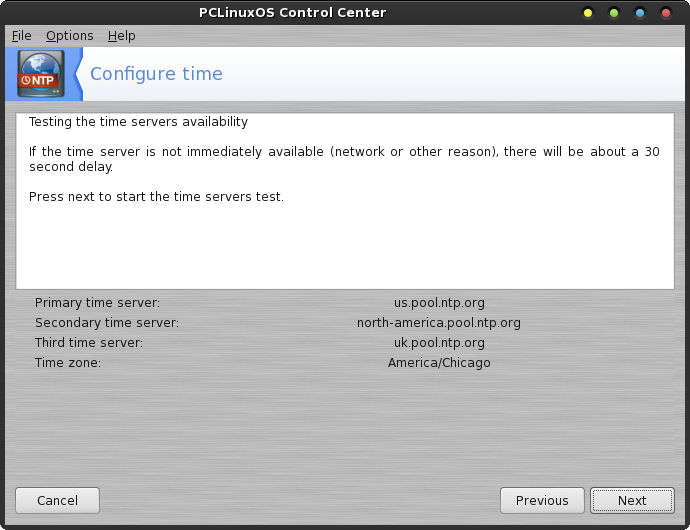690x530 pixels.
Task: Cancel the time configuration wizard
Action: click(x=58, y=501)
